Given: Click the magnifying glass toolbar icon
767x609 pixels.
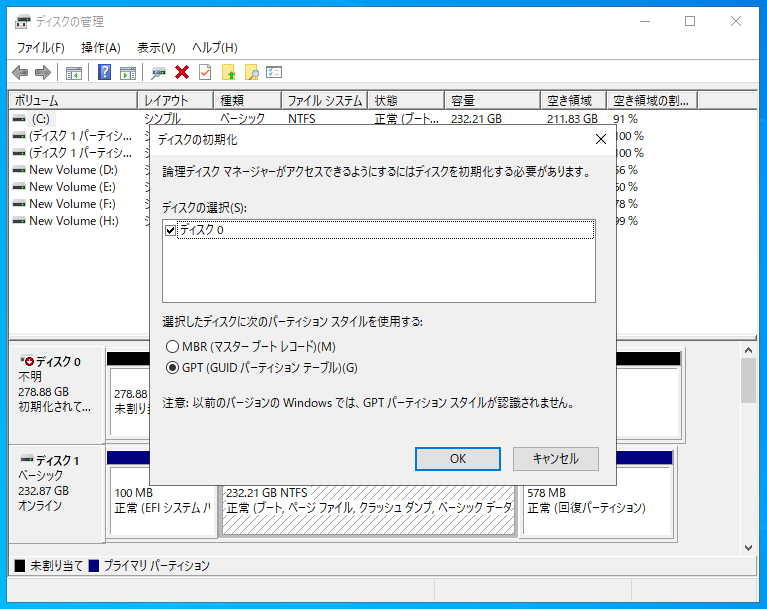Looking at the screenshot, I should (252, 72).
